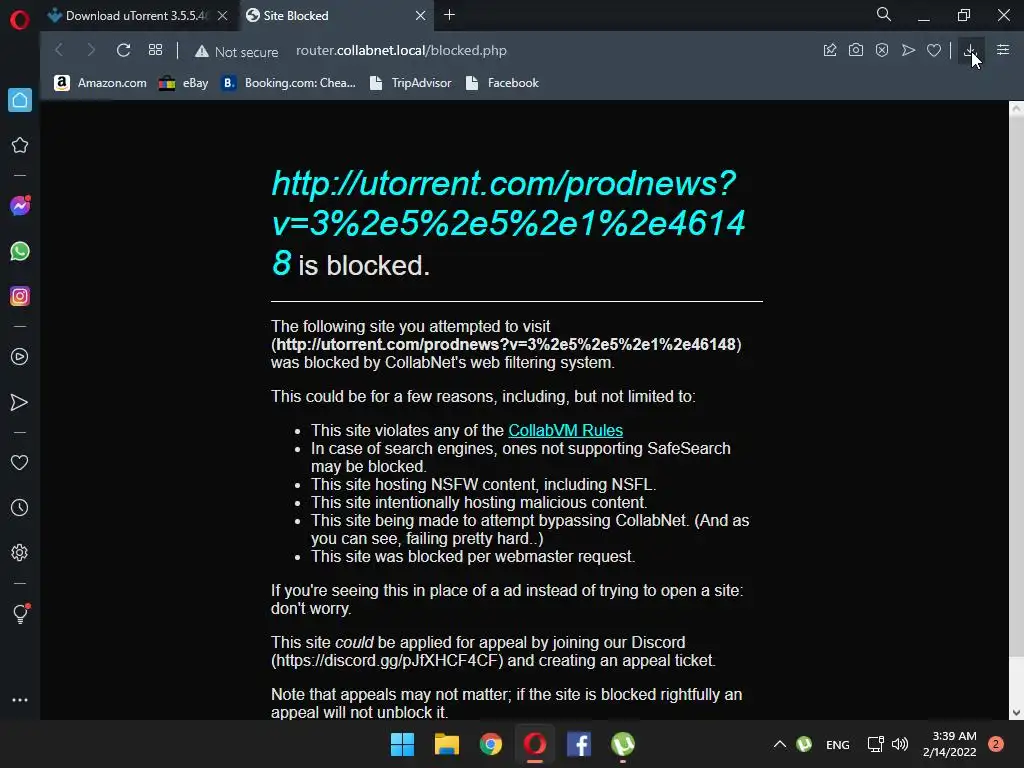Open the Facebook bookmark
This screenshot has height=768, width=1024.
[x=502, y=83]
